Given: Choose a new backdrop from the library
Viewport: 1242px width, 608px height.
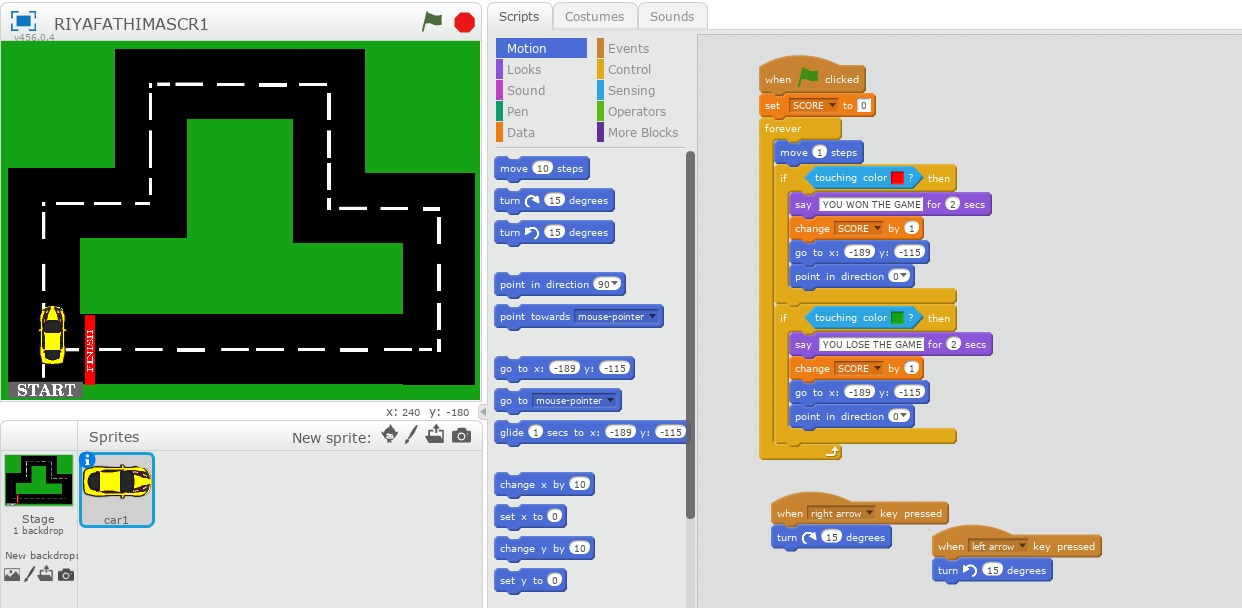Looking at the screenshot, I should 12,574.
